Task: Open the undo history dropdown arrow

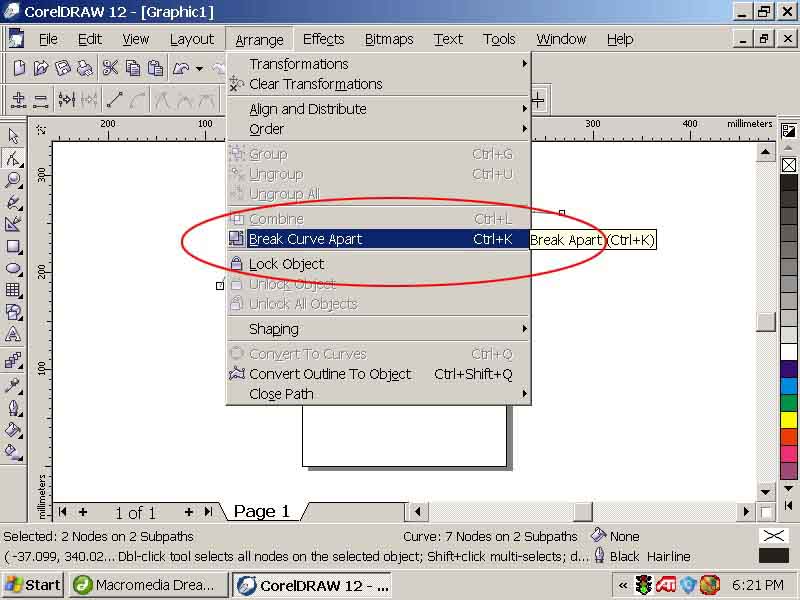Action: 199,68
